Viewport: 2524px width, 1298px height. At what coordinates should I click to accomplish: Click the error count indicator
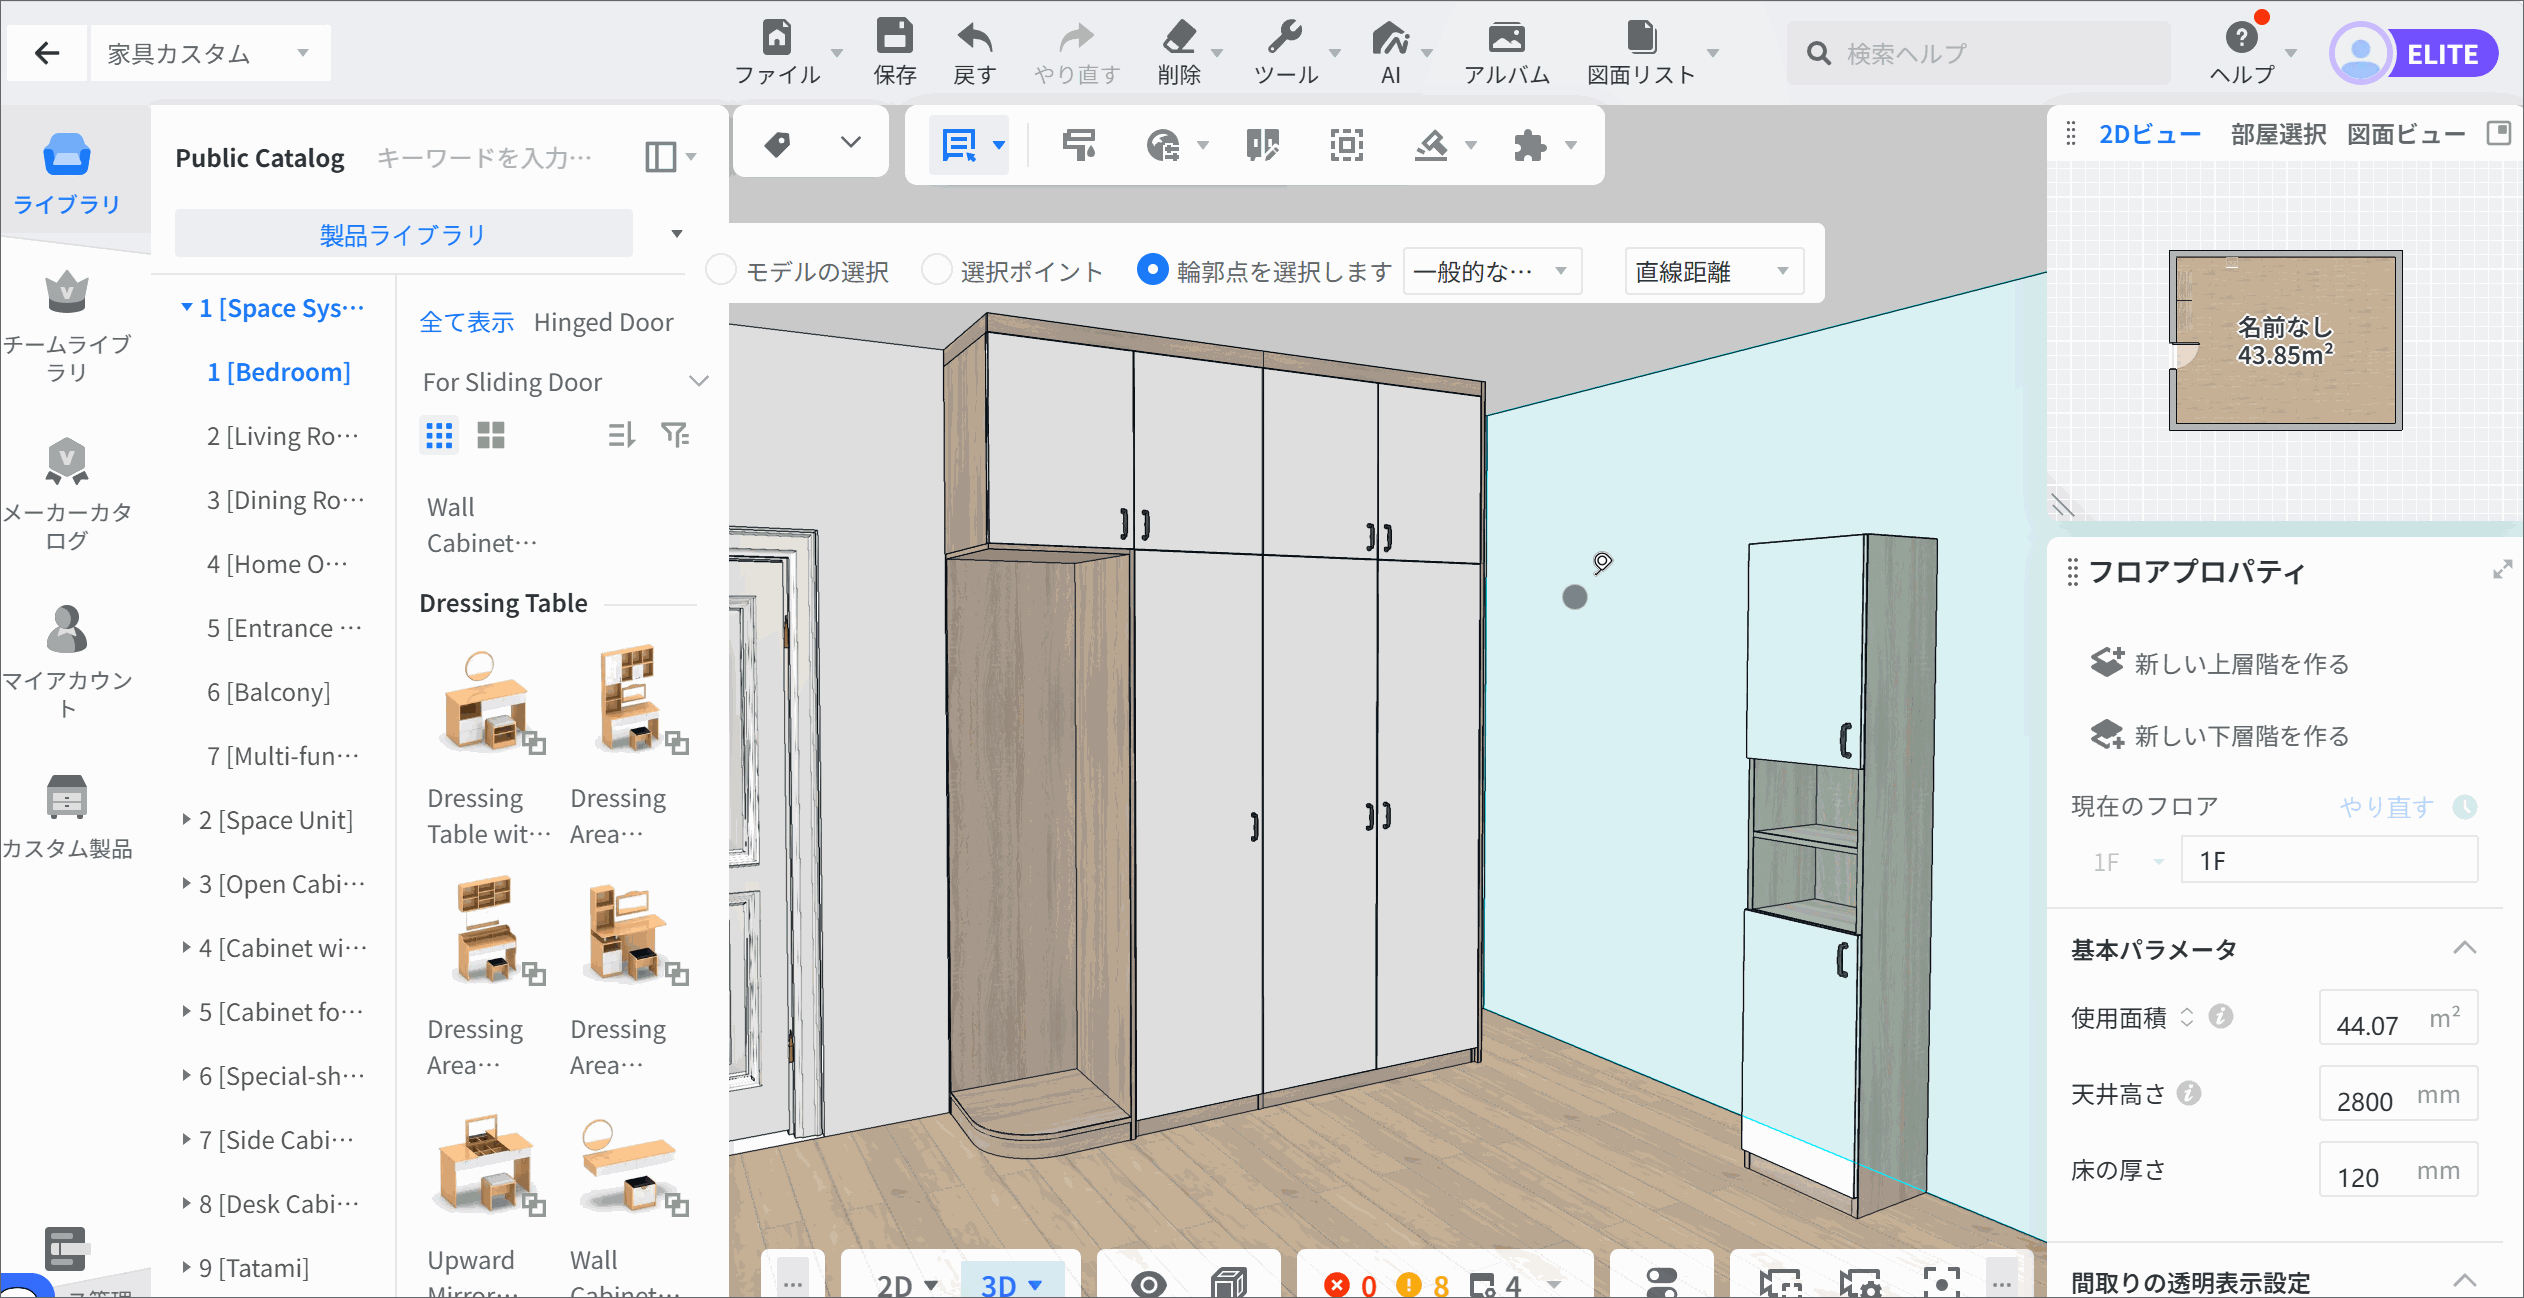point(1349,1285)
